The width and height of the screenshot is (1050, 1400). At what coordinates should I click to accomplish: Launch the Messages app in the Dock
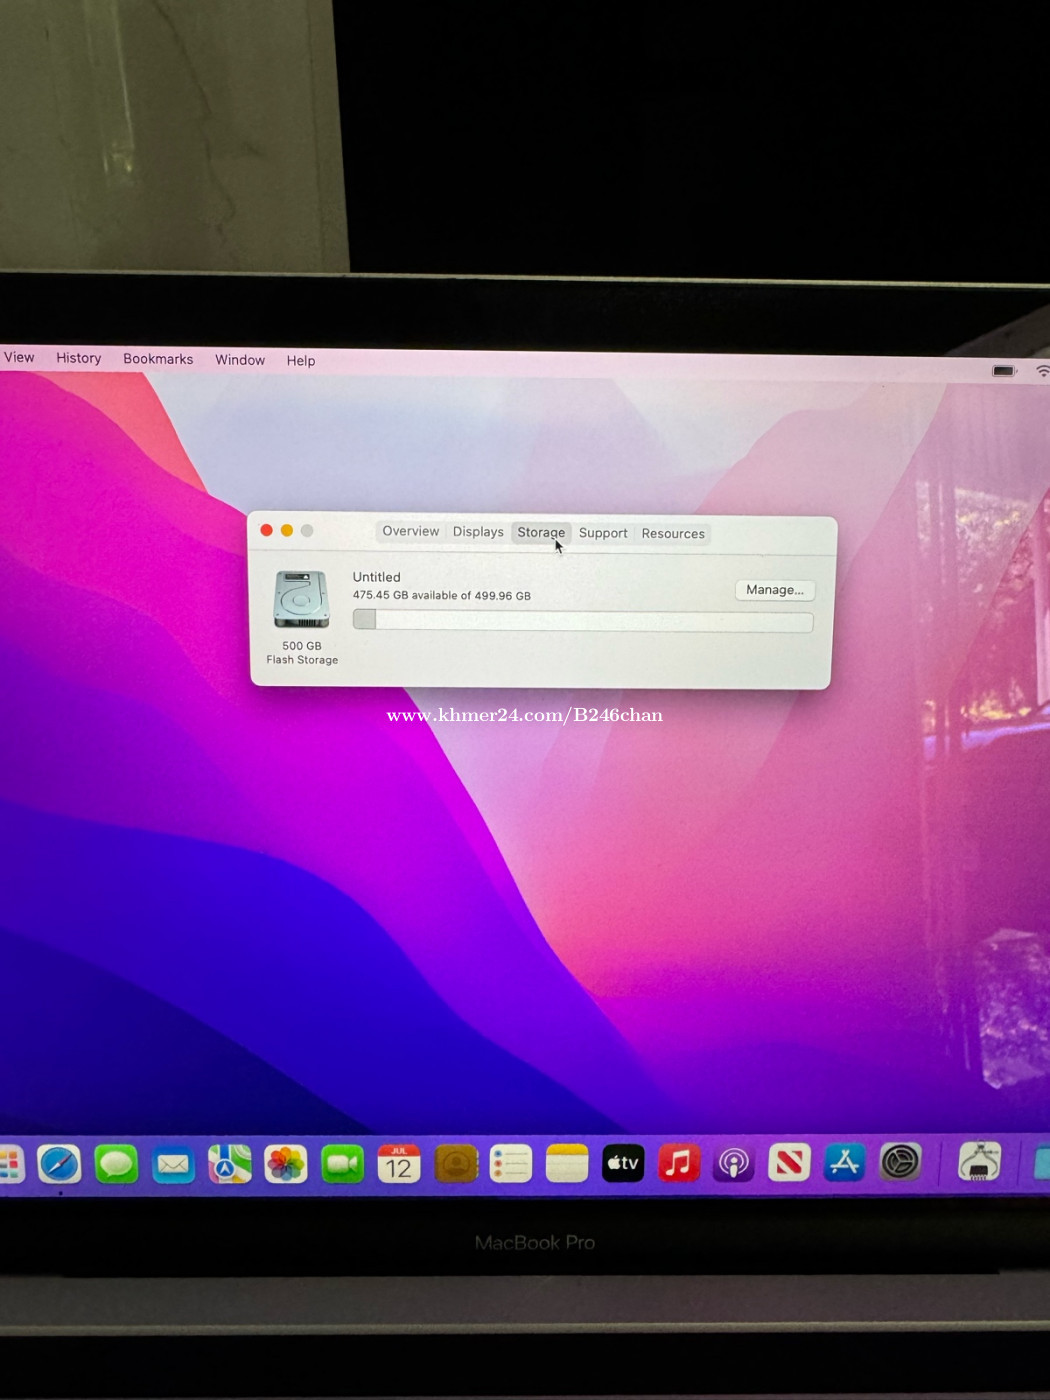[116, 1164]
